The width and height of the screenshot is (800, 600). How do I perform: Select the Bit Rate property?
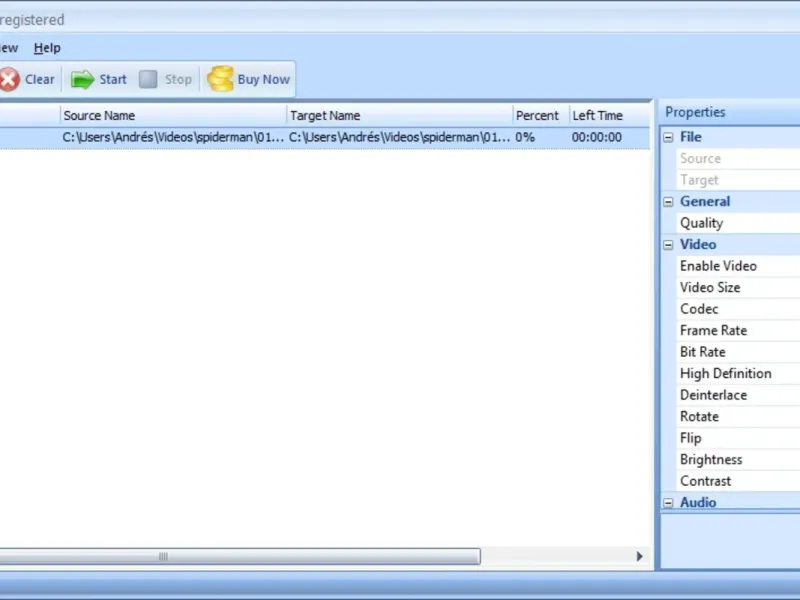[x=739, y=352]
